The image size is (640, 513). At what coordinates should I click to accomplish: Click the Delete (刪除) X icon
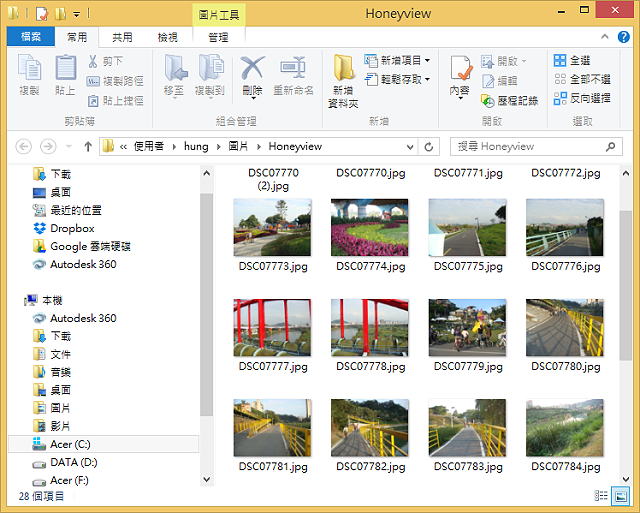click(x=253, y=67)
